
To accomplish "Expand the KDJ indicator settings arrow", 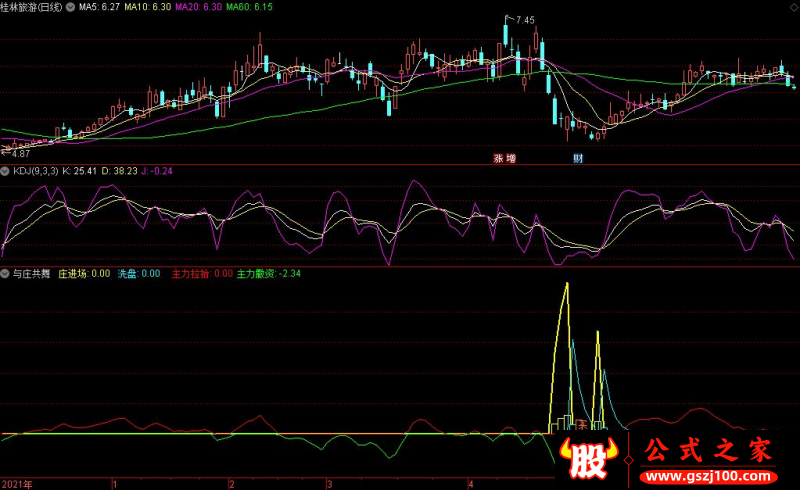I will tap(5, 171).
